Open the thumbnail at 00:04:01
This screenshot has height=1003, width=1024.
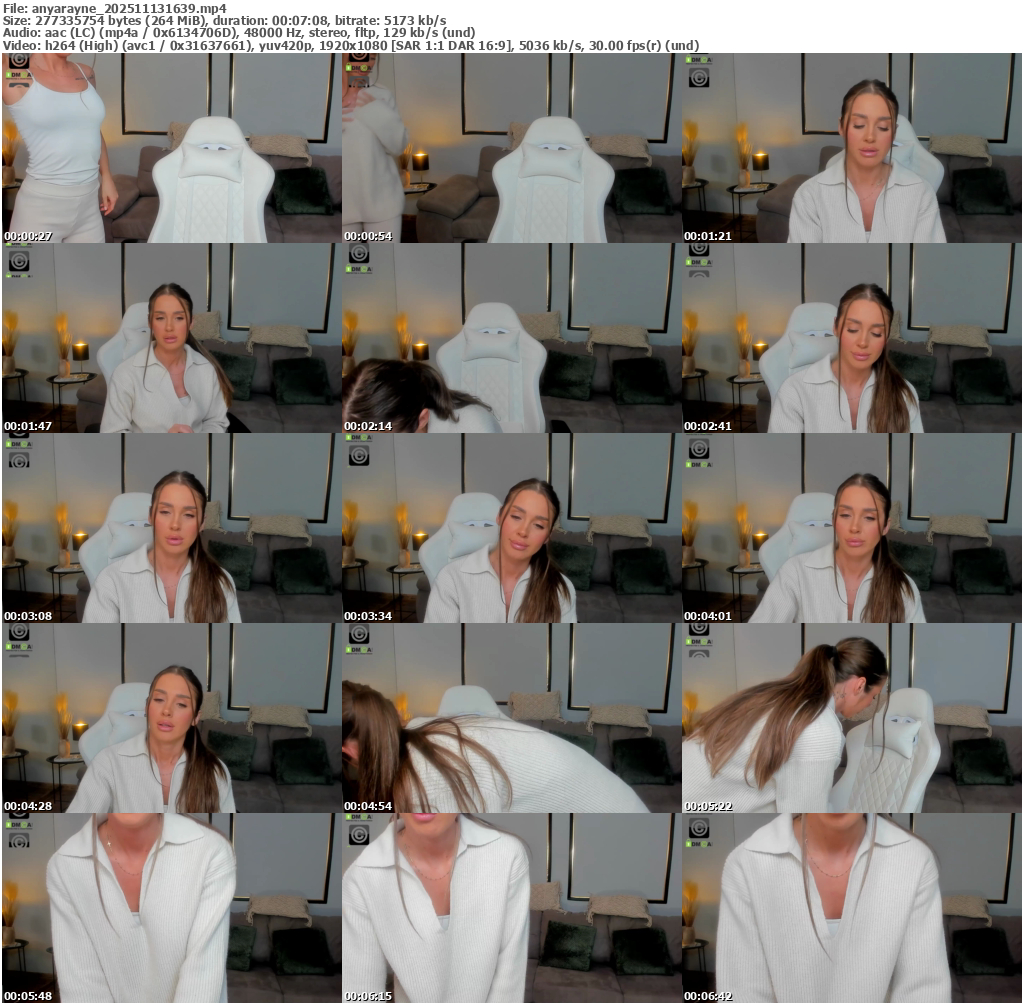(x=852, y=528)
